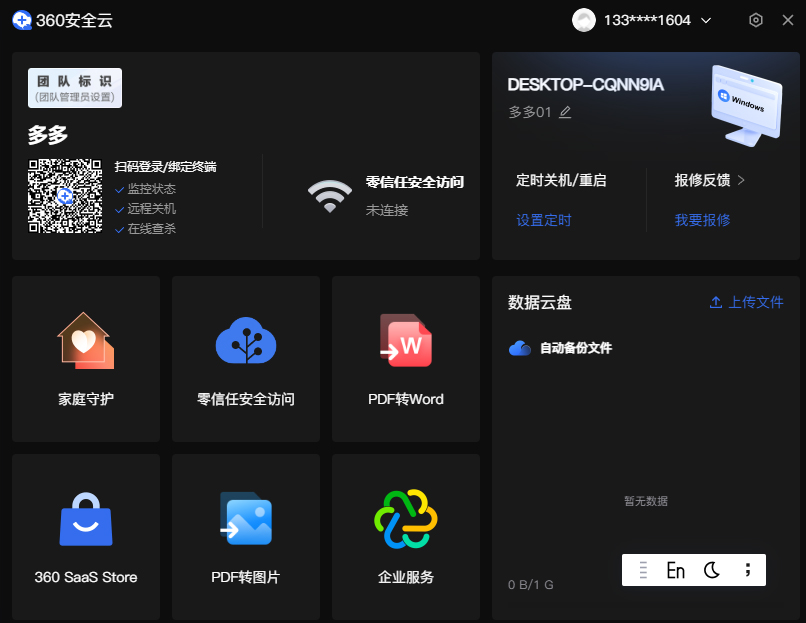Viewport: 806px width, 623px height.
Task: Open settings via the hexagon gear icon
Action: click(756, 20)
